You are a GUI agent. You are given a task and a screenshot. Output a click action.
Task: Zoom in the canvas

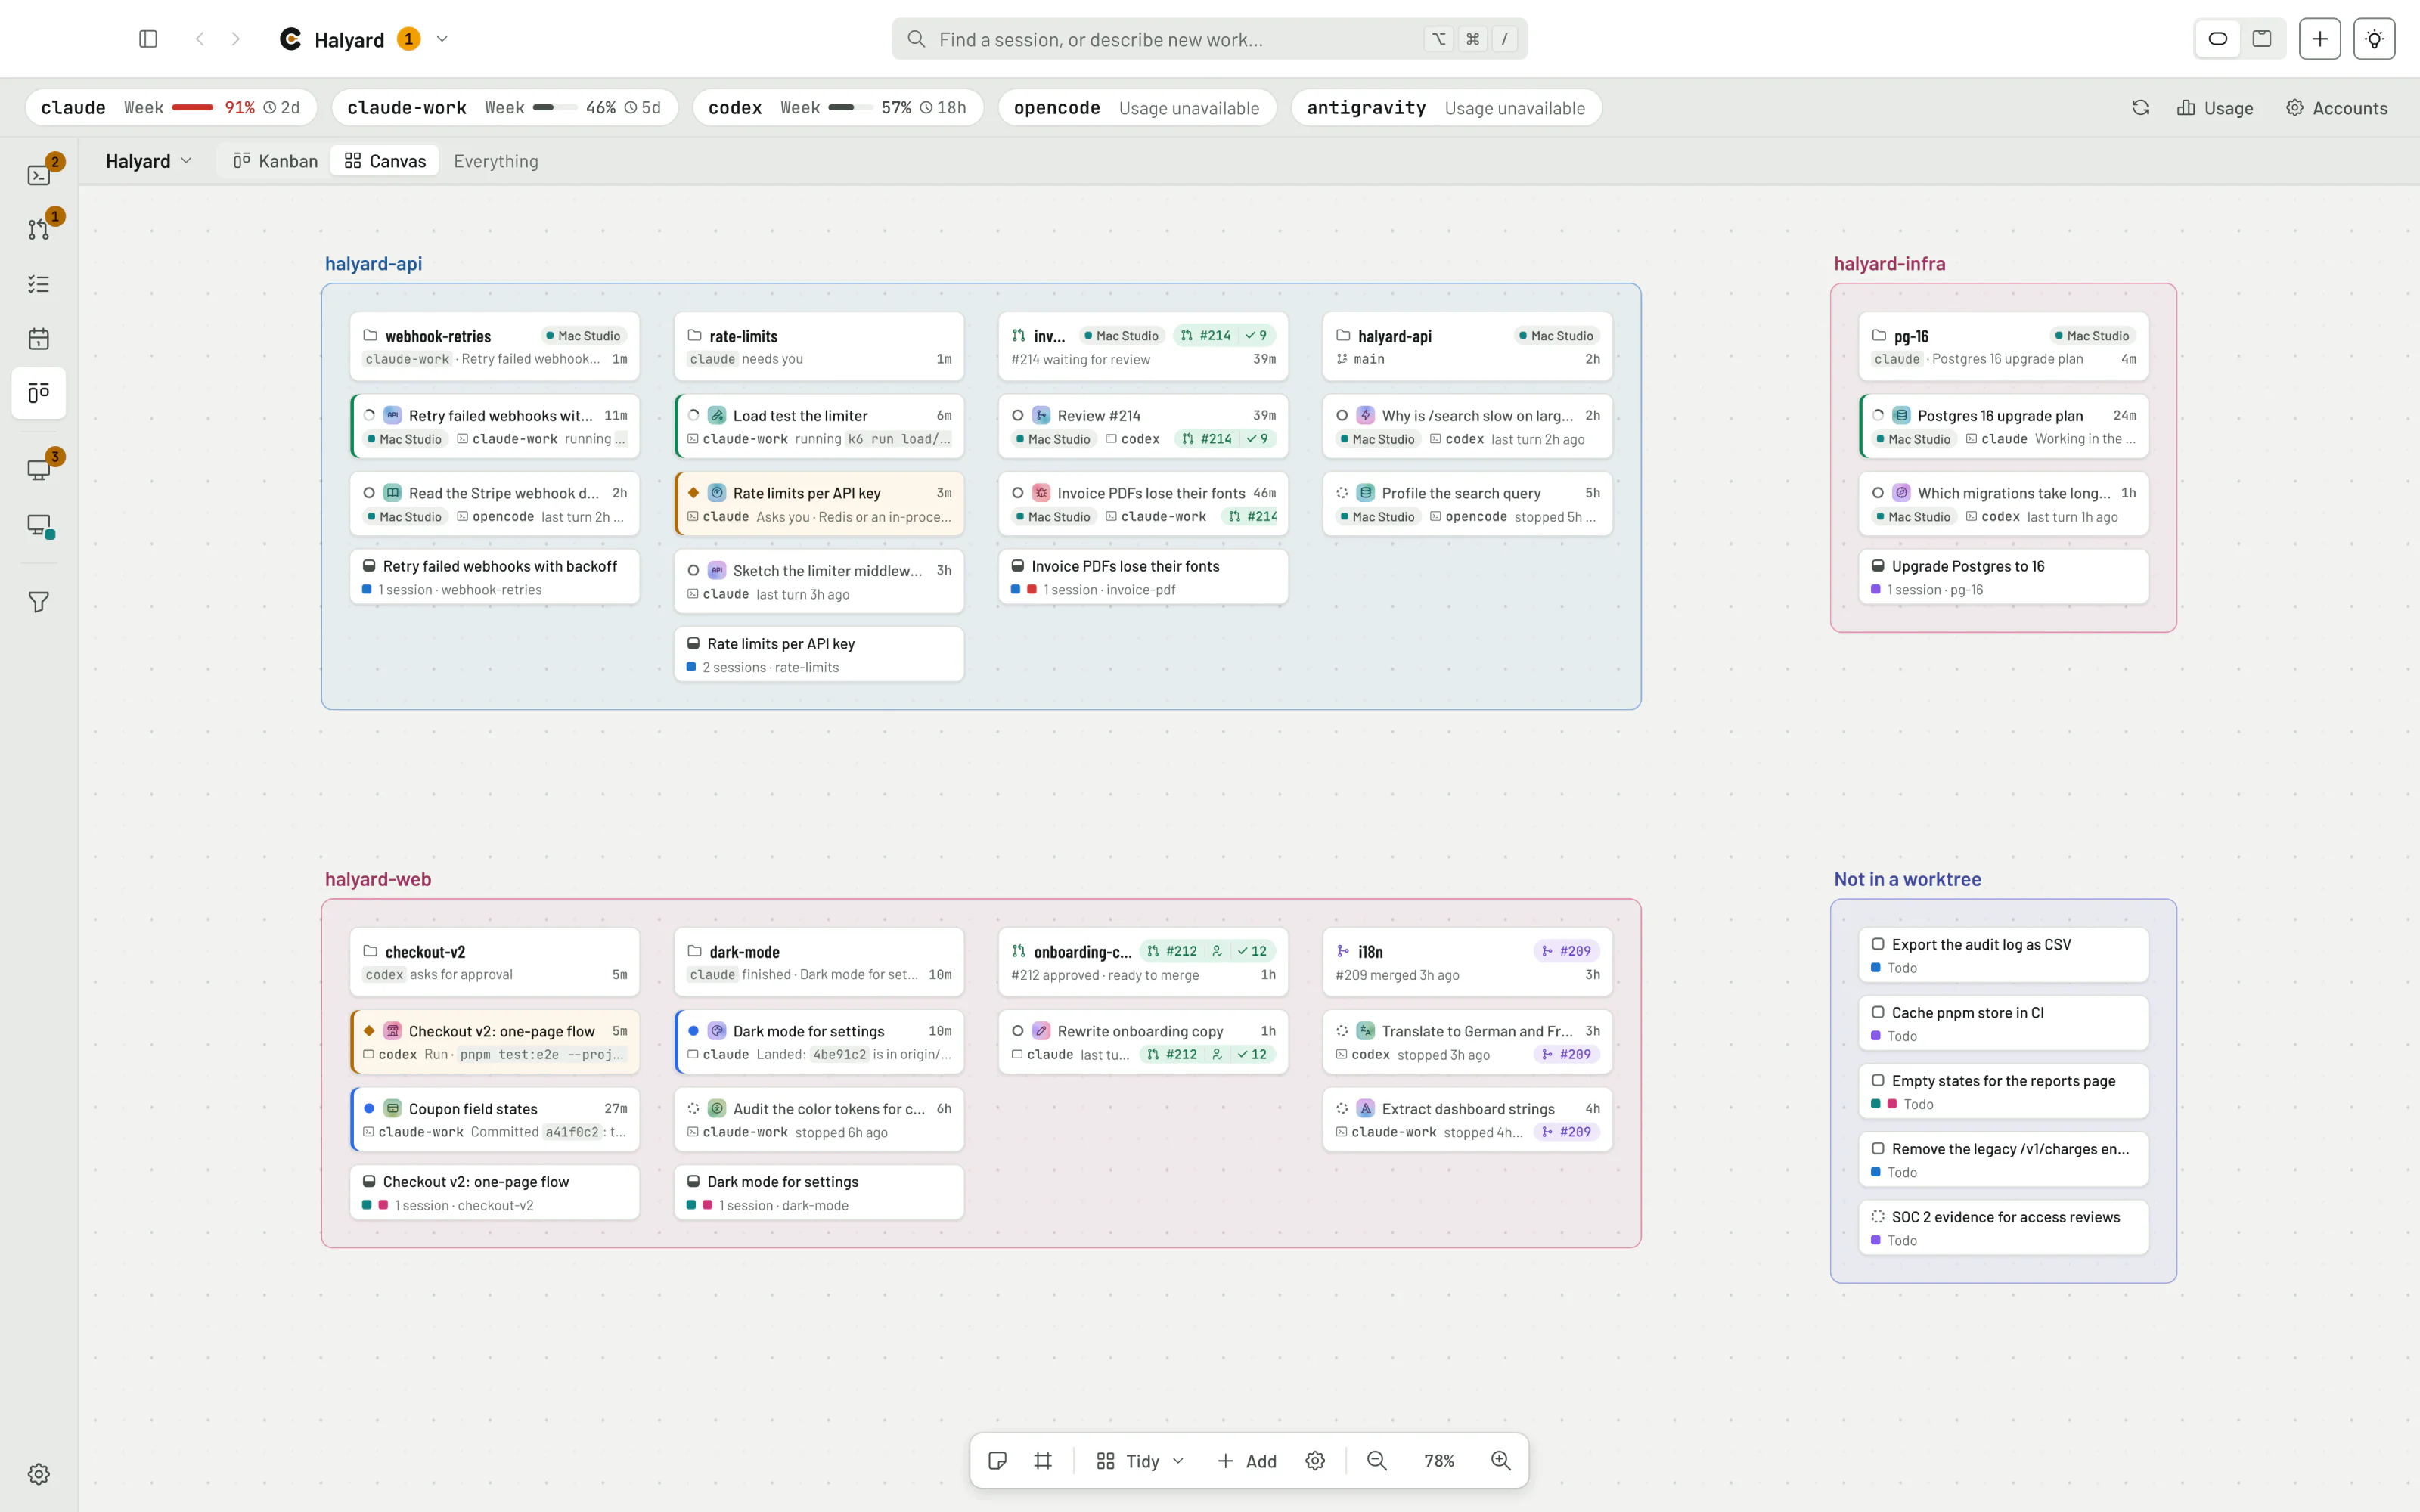click(1501, 1461)
